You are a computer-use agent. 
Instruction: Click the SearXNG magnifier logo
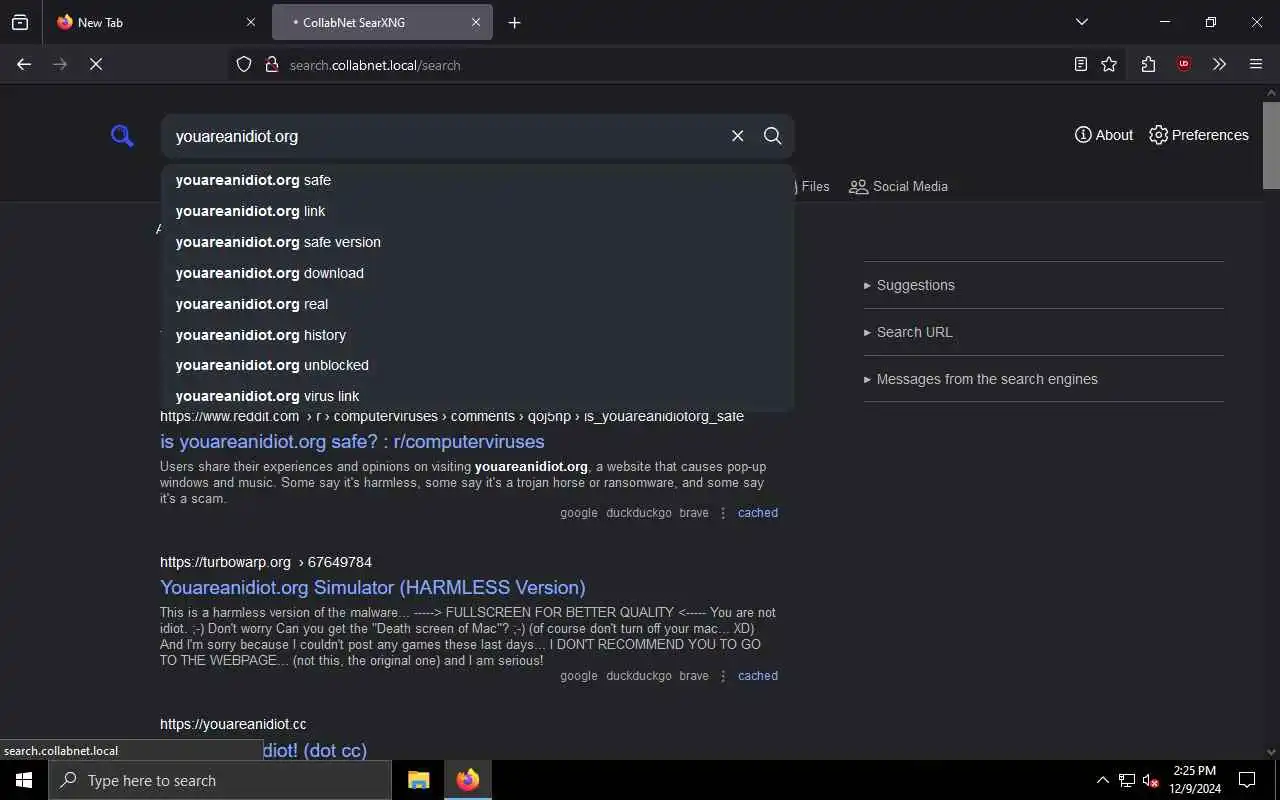(x=122, y=136)
